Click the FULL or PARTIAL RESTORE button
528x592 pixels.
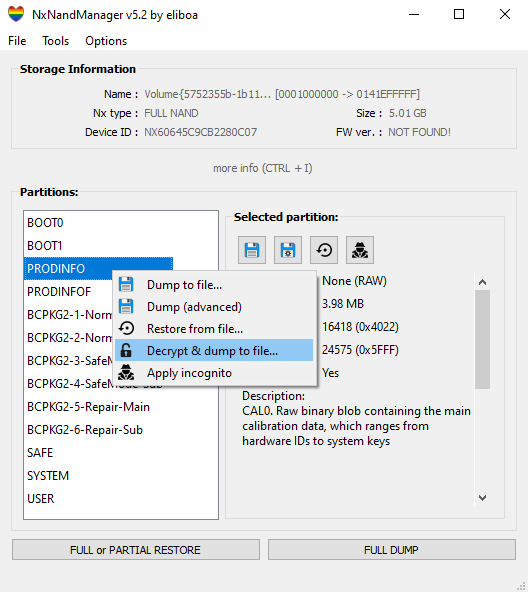pos(136,550)
